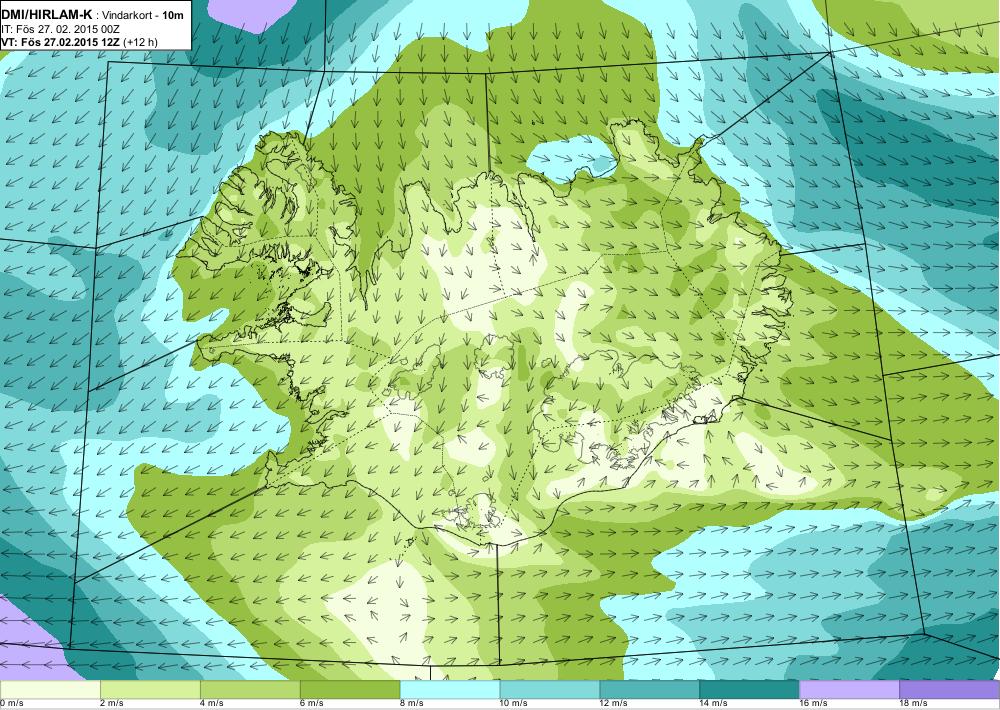The height and width of the screenshot is (710, 1000).
Task: Click the "14 m/s" legend label
Action: [x=714, y=704]
